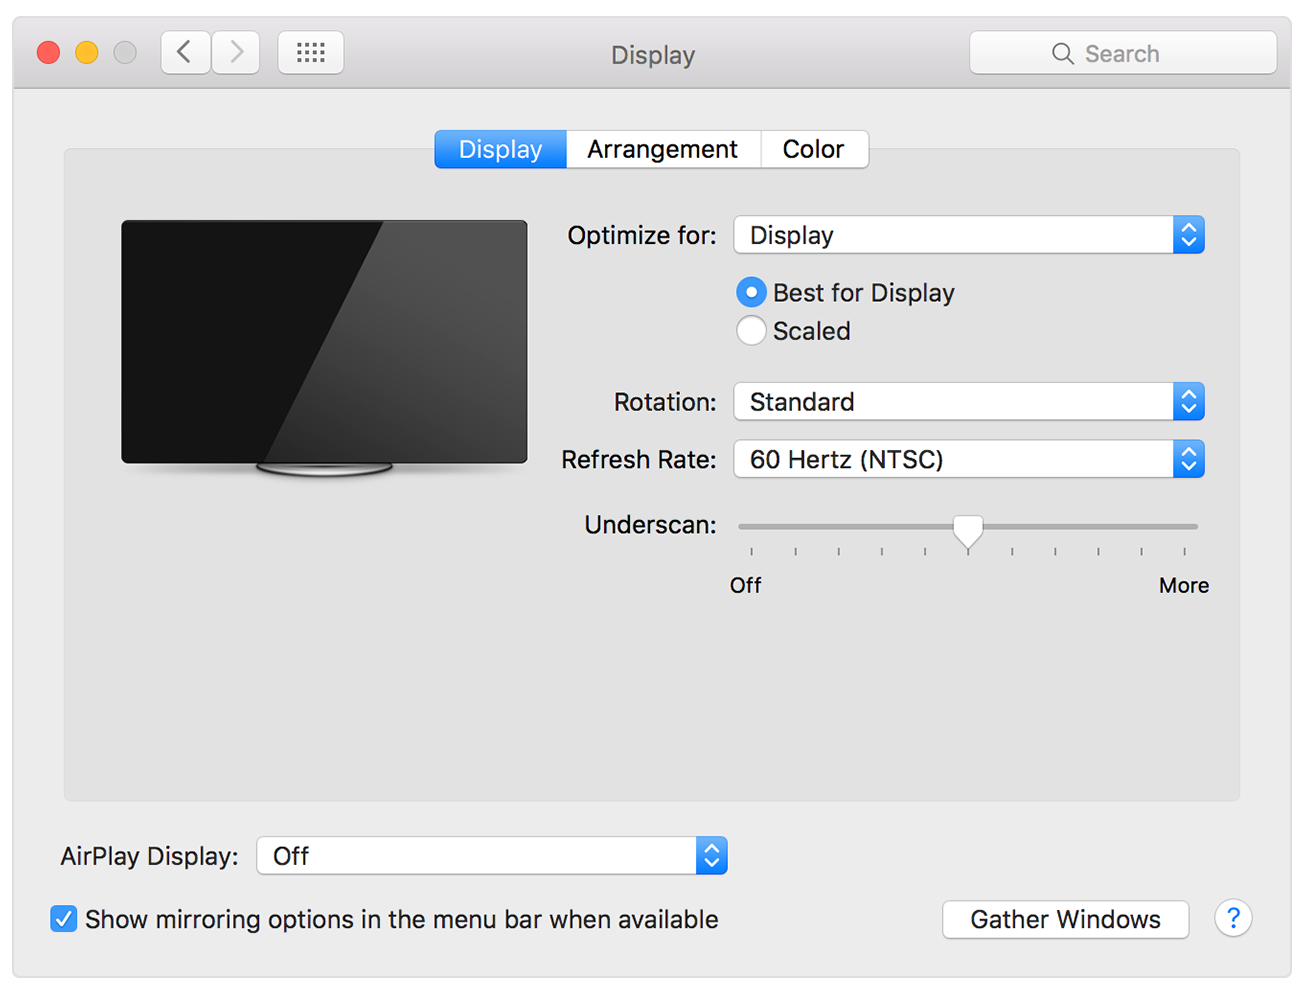Switch to the Color tab
Viewport: 1312px width, 998px height.
[813, 149]
